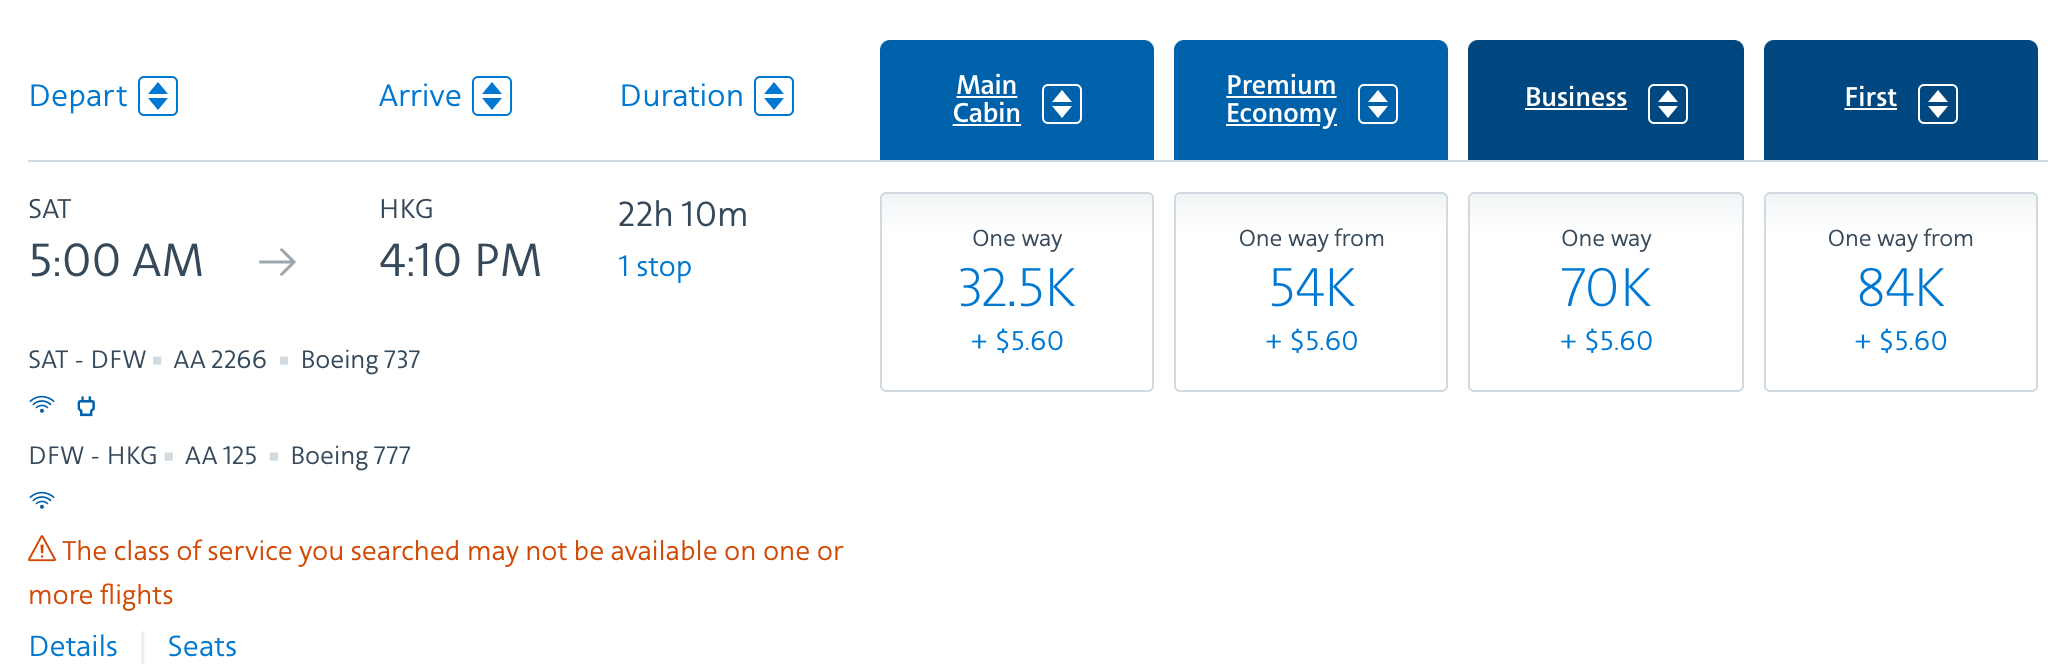Click Business column sort arrows icon
This screenshot has height=670, width=2068.
click(x=1668, y=104)
